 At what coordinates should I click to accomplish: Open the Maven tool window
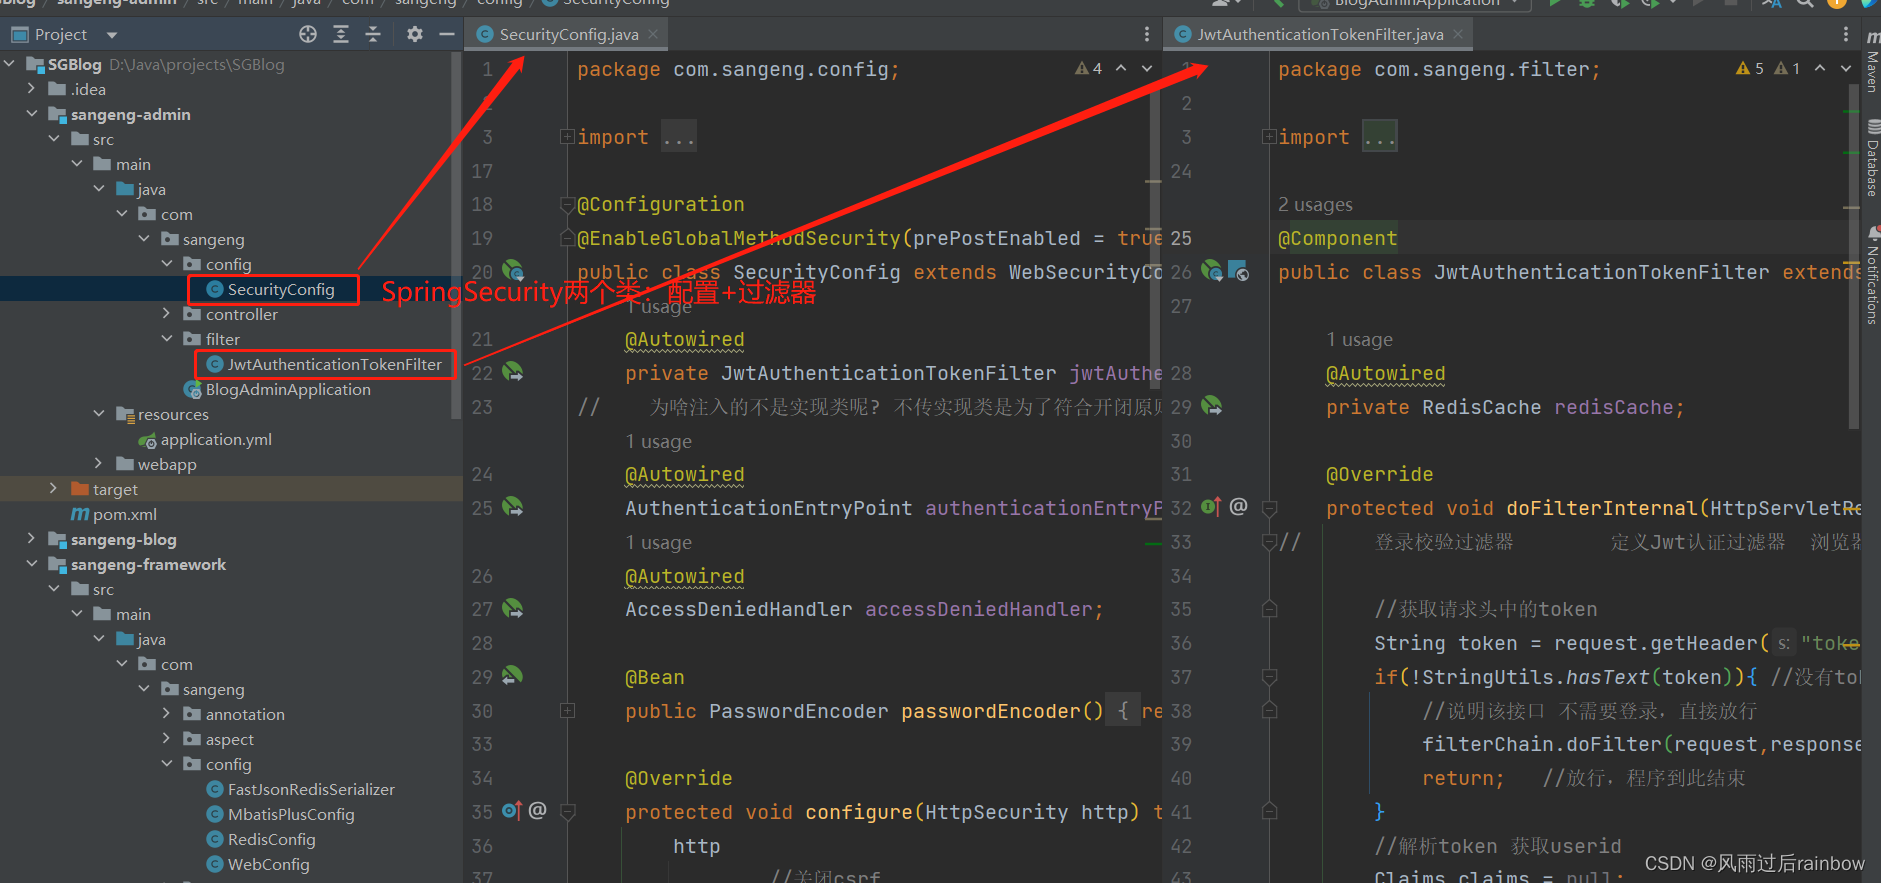pyautogui.click(x=1872, y=62)
